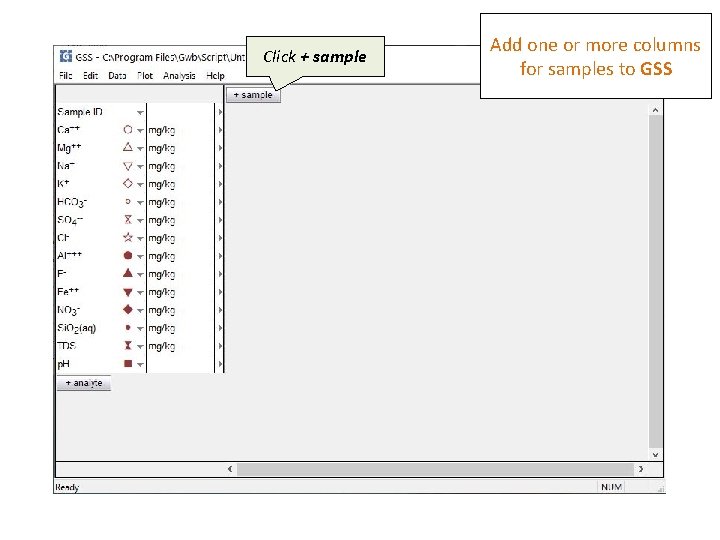Click the row arrow beside Fe++ units
This screenshot has width=720, height=540.
(220, 292)
